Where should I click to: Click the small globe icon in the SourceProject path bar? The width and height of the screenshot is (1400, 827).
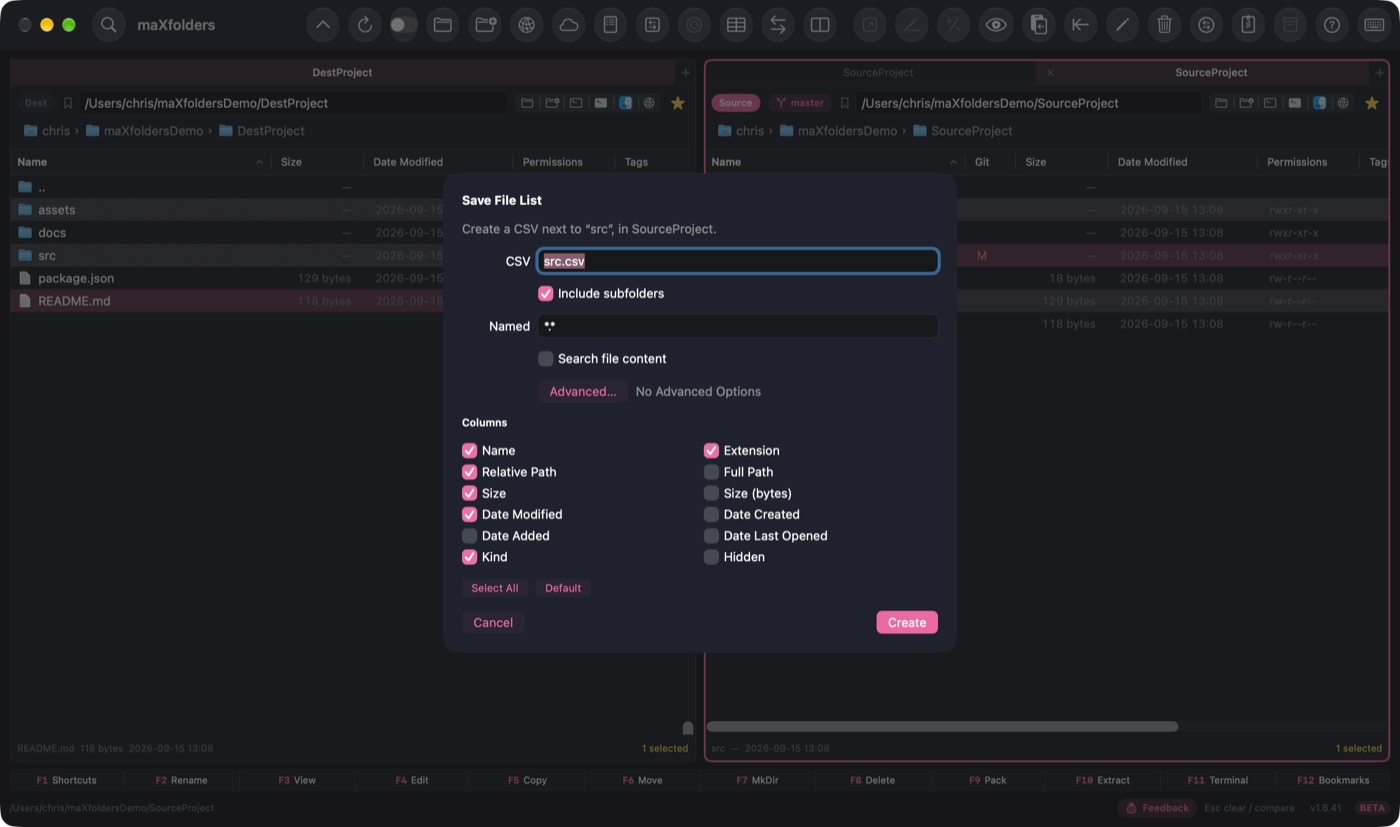[x=1344, y=103]
